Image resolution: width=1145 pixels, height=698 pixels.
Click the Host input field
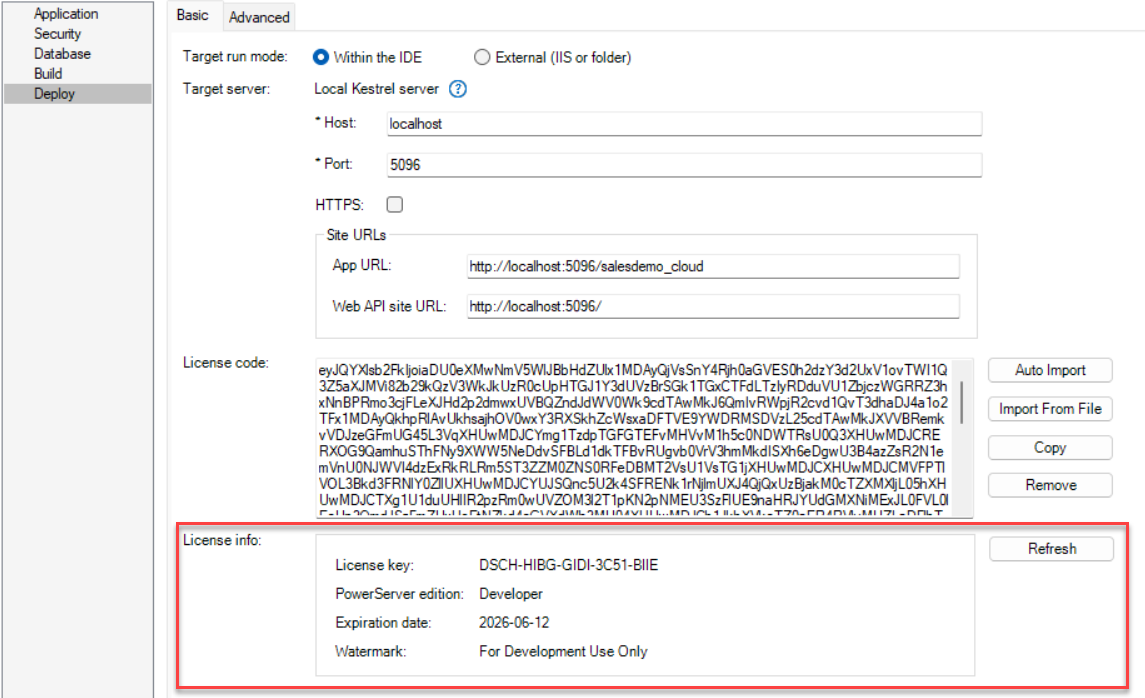click(x=683, y=124)
